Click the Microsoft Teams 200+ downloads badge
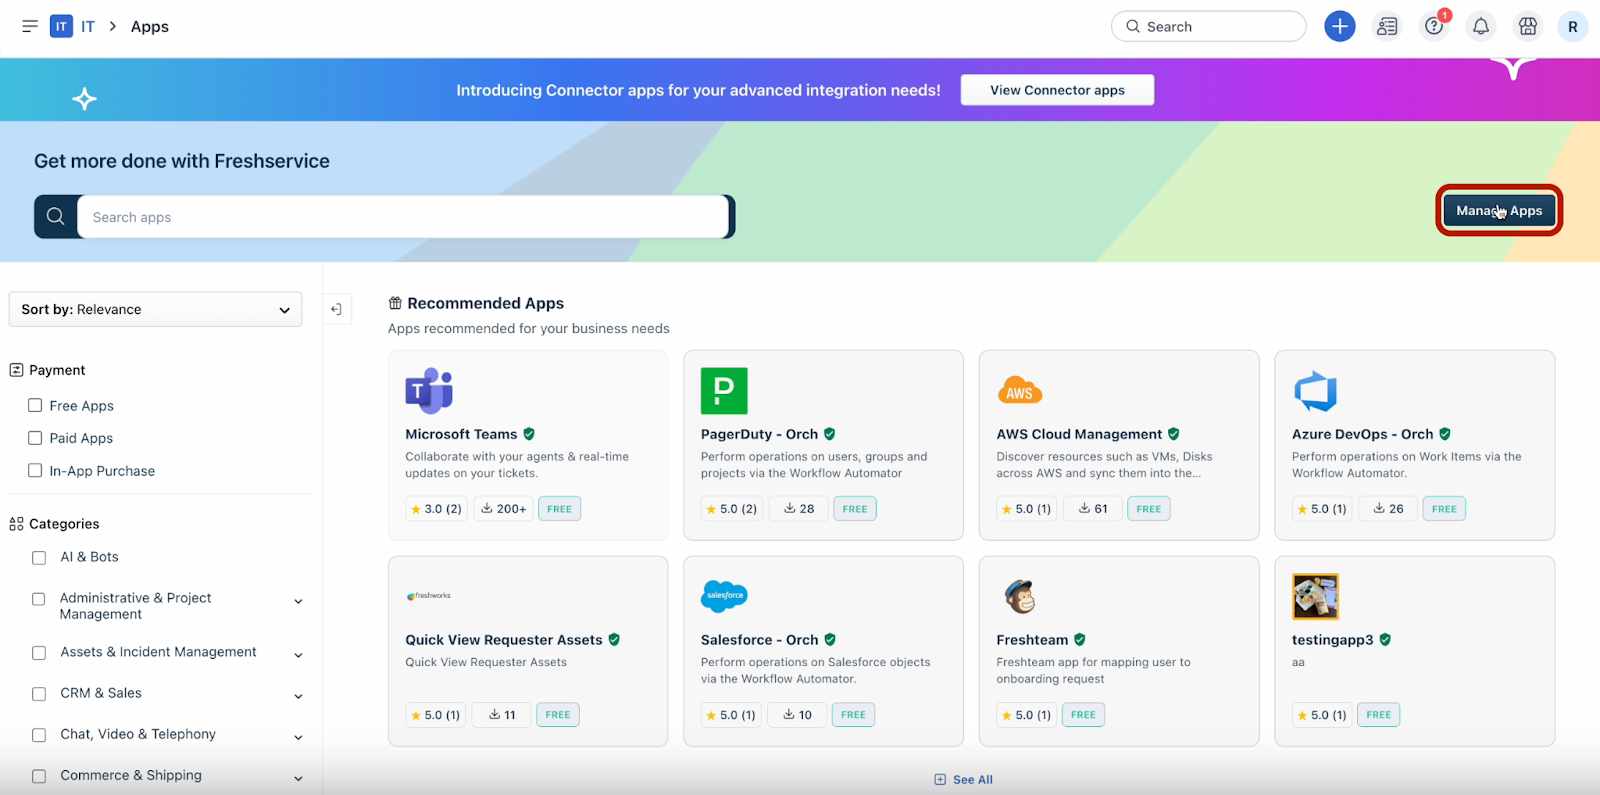Image resolution: width=1600 pixels, height=795 pixels. pos(503,509)
